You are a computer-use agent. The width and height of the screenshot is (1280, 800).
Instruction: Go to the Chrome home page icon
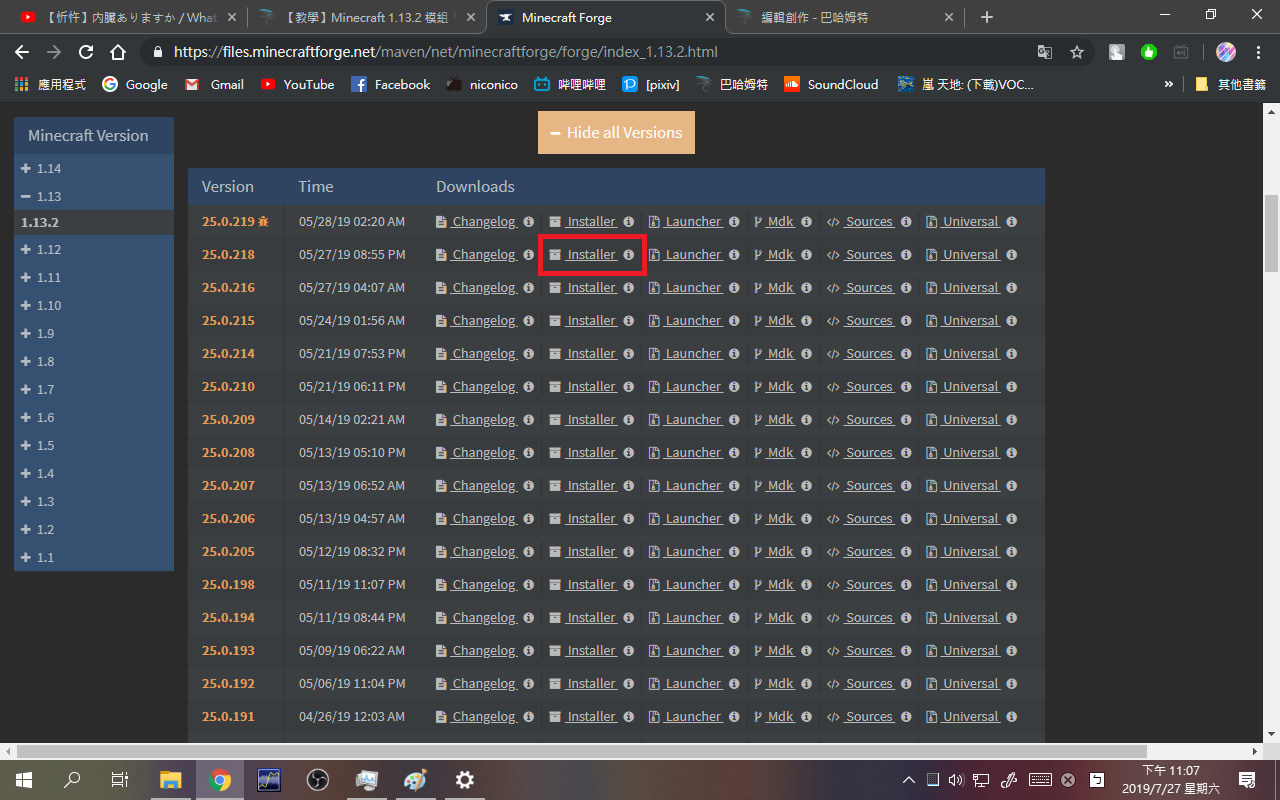pos(118,52)
